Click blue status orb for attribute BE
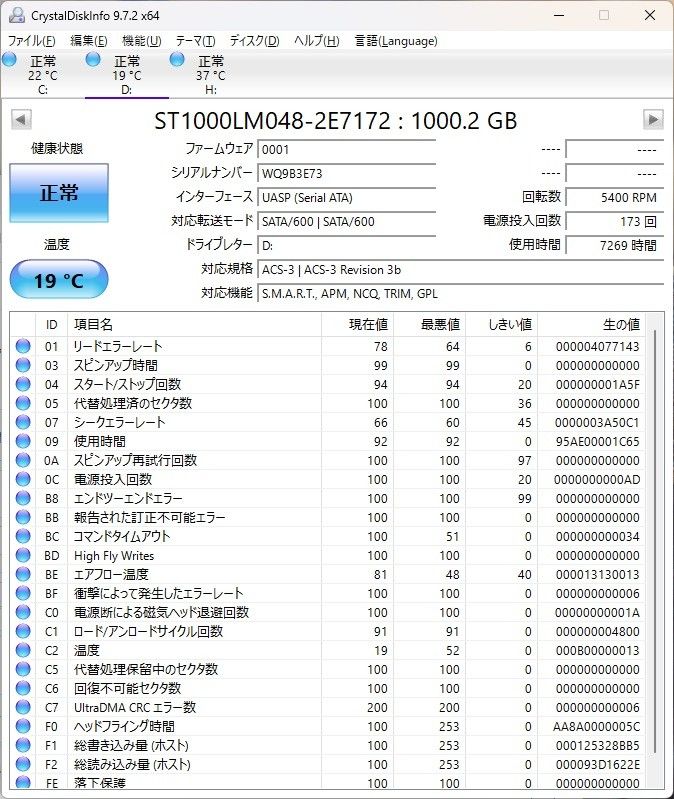Viewport: 674px width, 799px height. tap(23, 574)
